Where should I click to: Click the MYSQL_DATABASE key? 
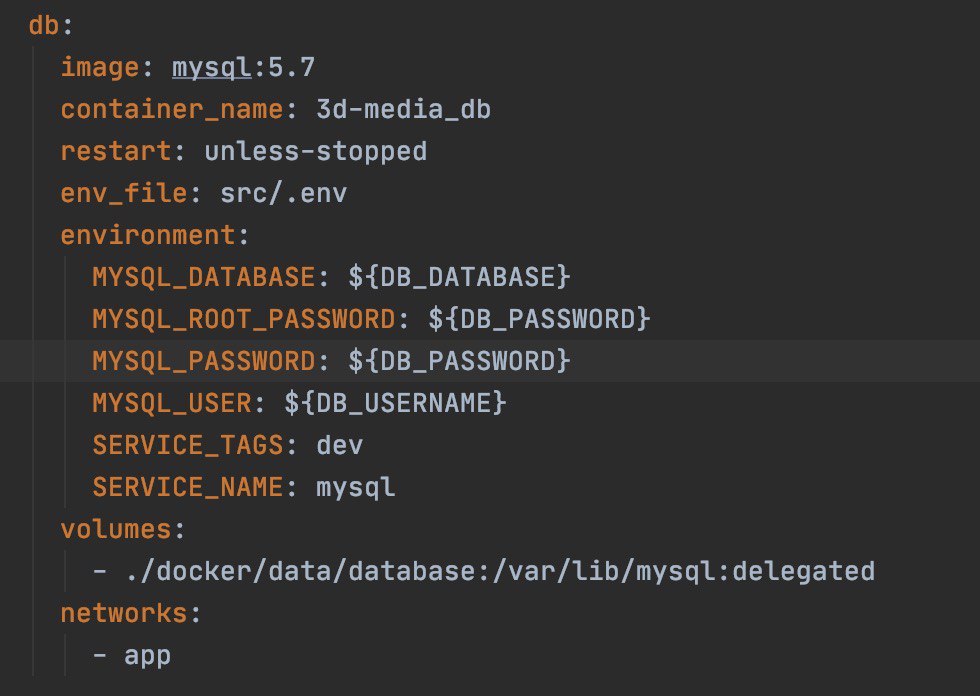click(204, 277)
